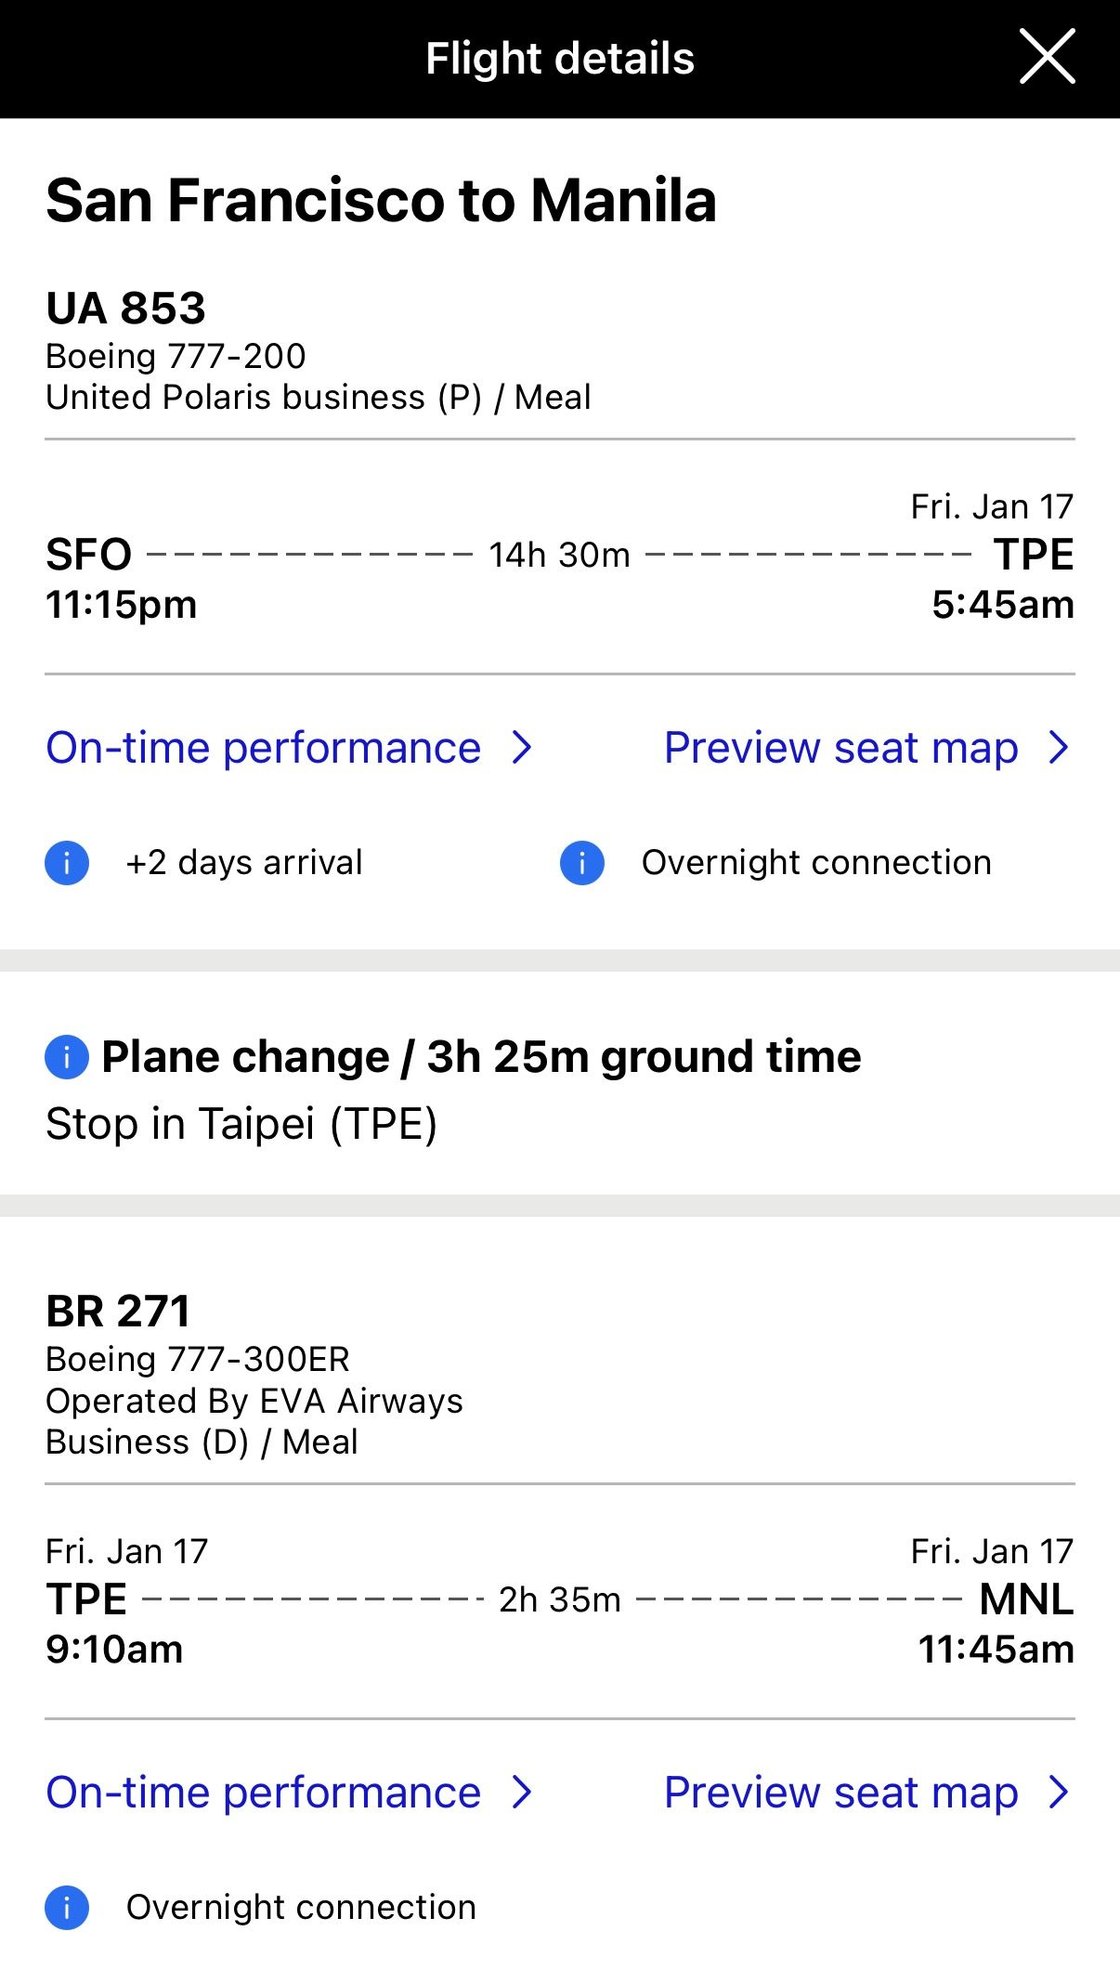View On-time performance for flight BR 271
The image size is (1120, 1986).
(263, 1792)
